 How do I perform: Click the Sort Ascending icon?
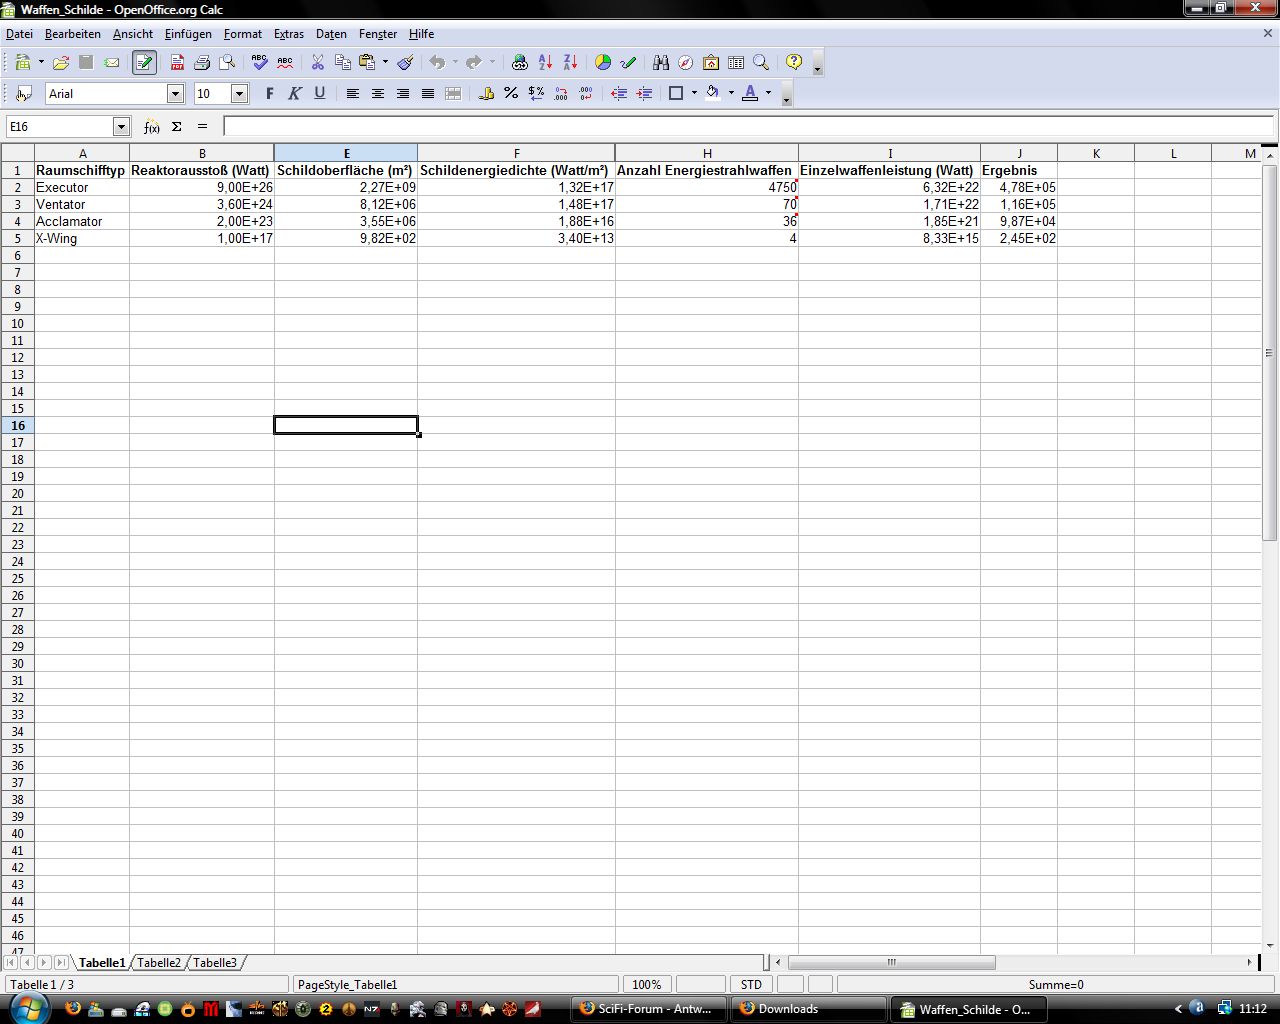pos(545,63)
